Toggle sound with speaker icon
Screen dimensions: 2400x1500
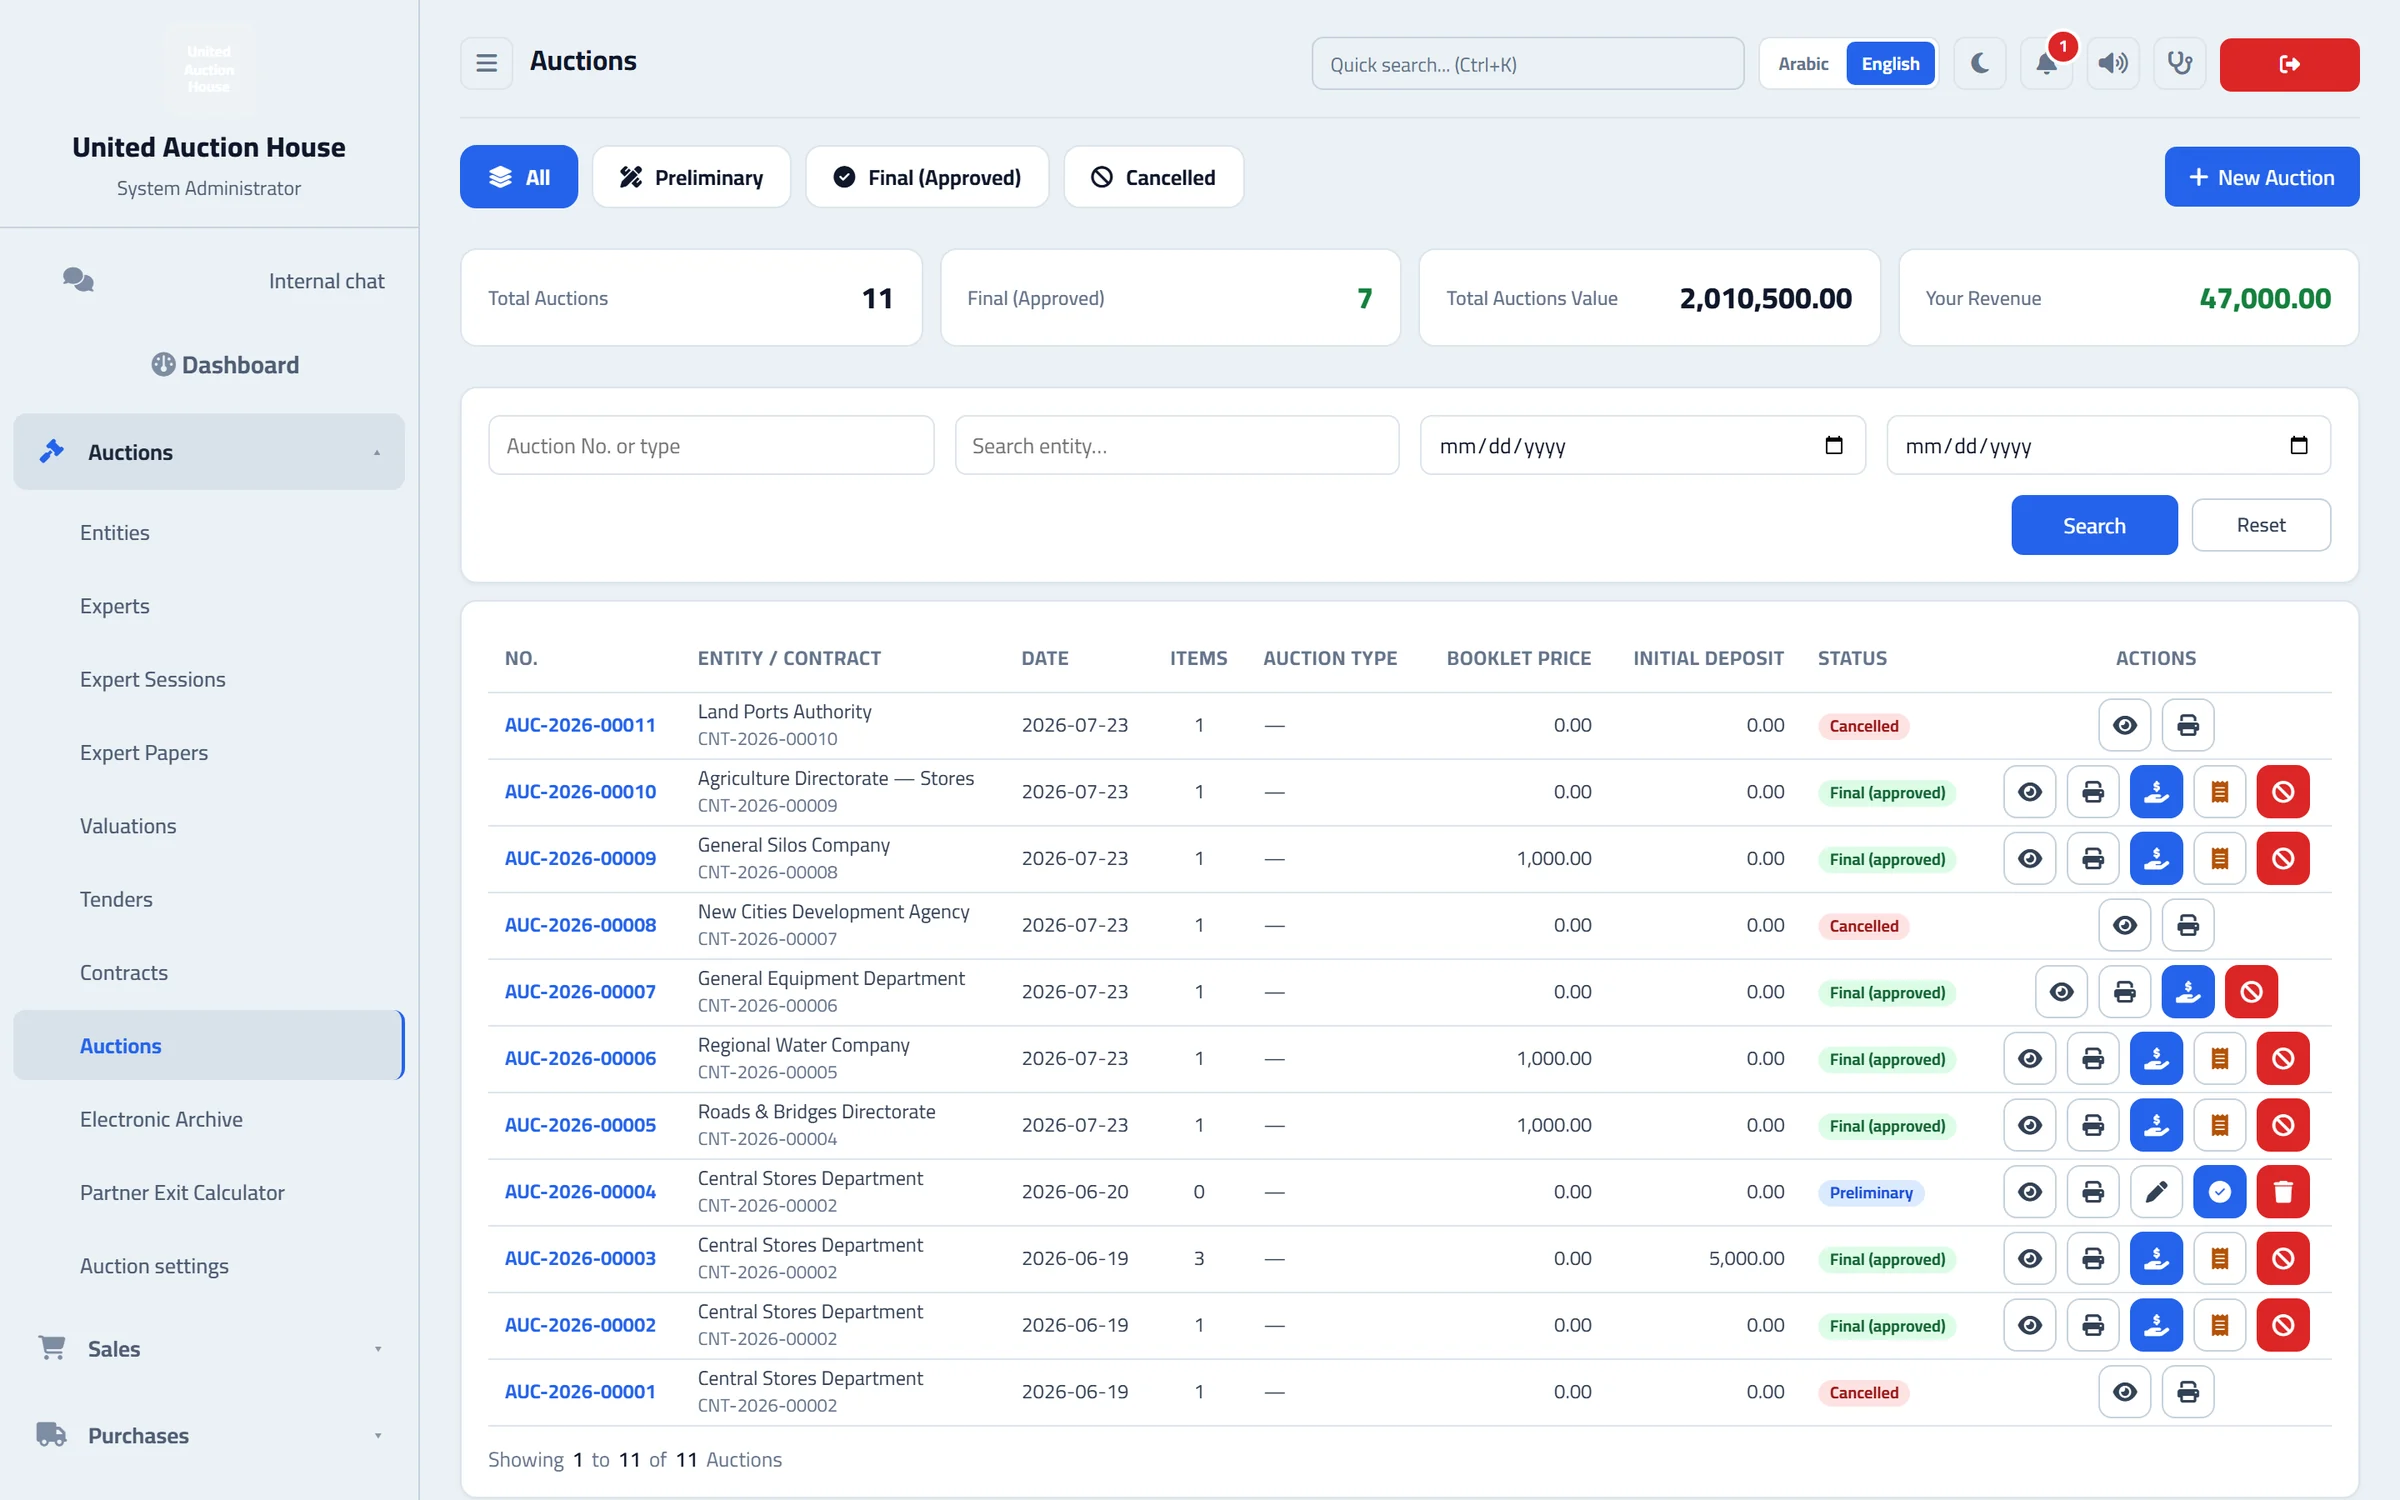pyautogui.click(x=2113, y=64)
